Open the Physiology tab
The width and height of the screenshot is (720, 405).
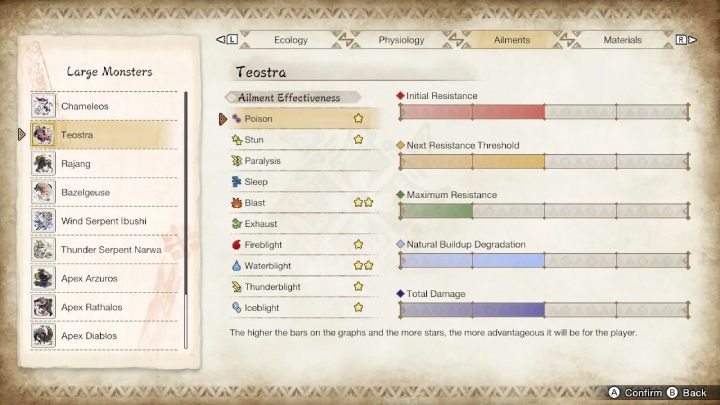401,40
